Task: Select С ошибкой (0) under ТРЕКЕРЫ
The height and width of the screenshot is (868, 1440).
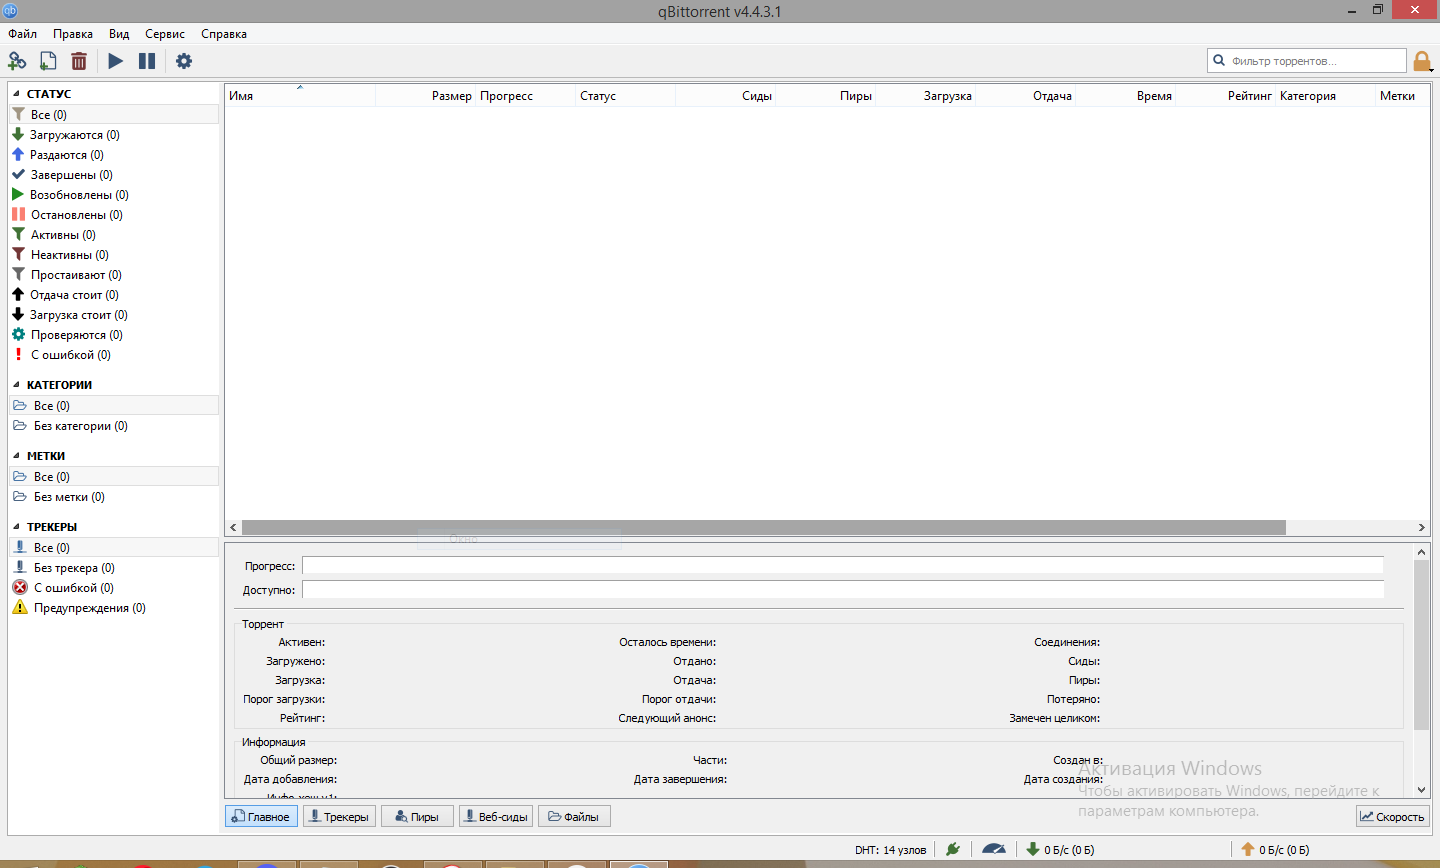Action: click(114, 588)
